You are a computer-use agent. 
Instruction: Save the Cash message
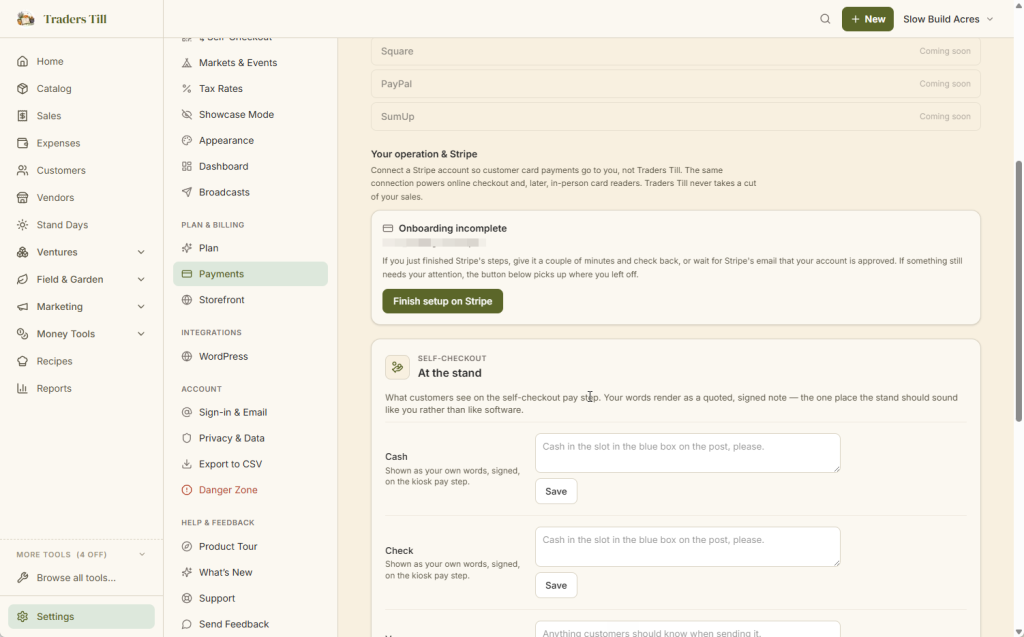(x=556, y=491)
